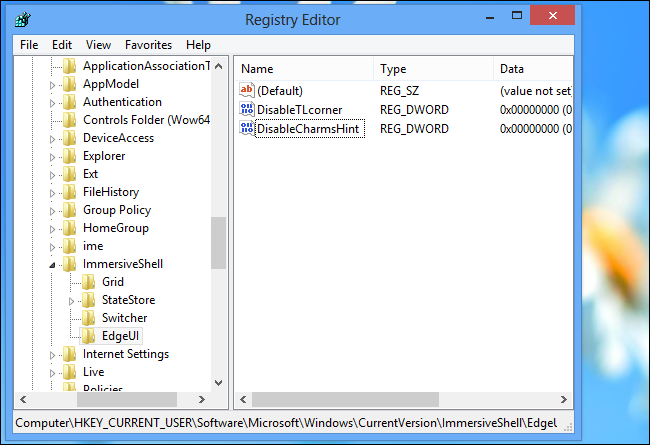Open the Favorites menu
Screen dimensions: 650x445
point(148,45)
